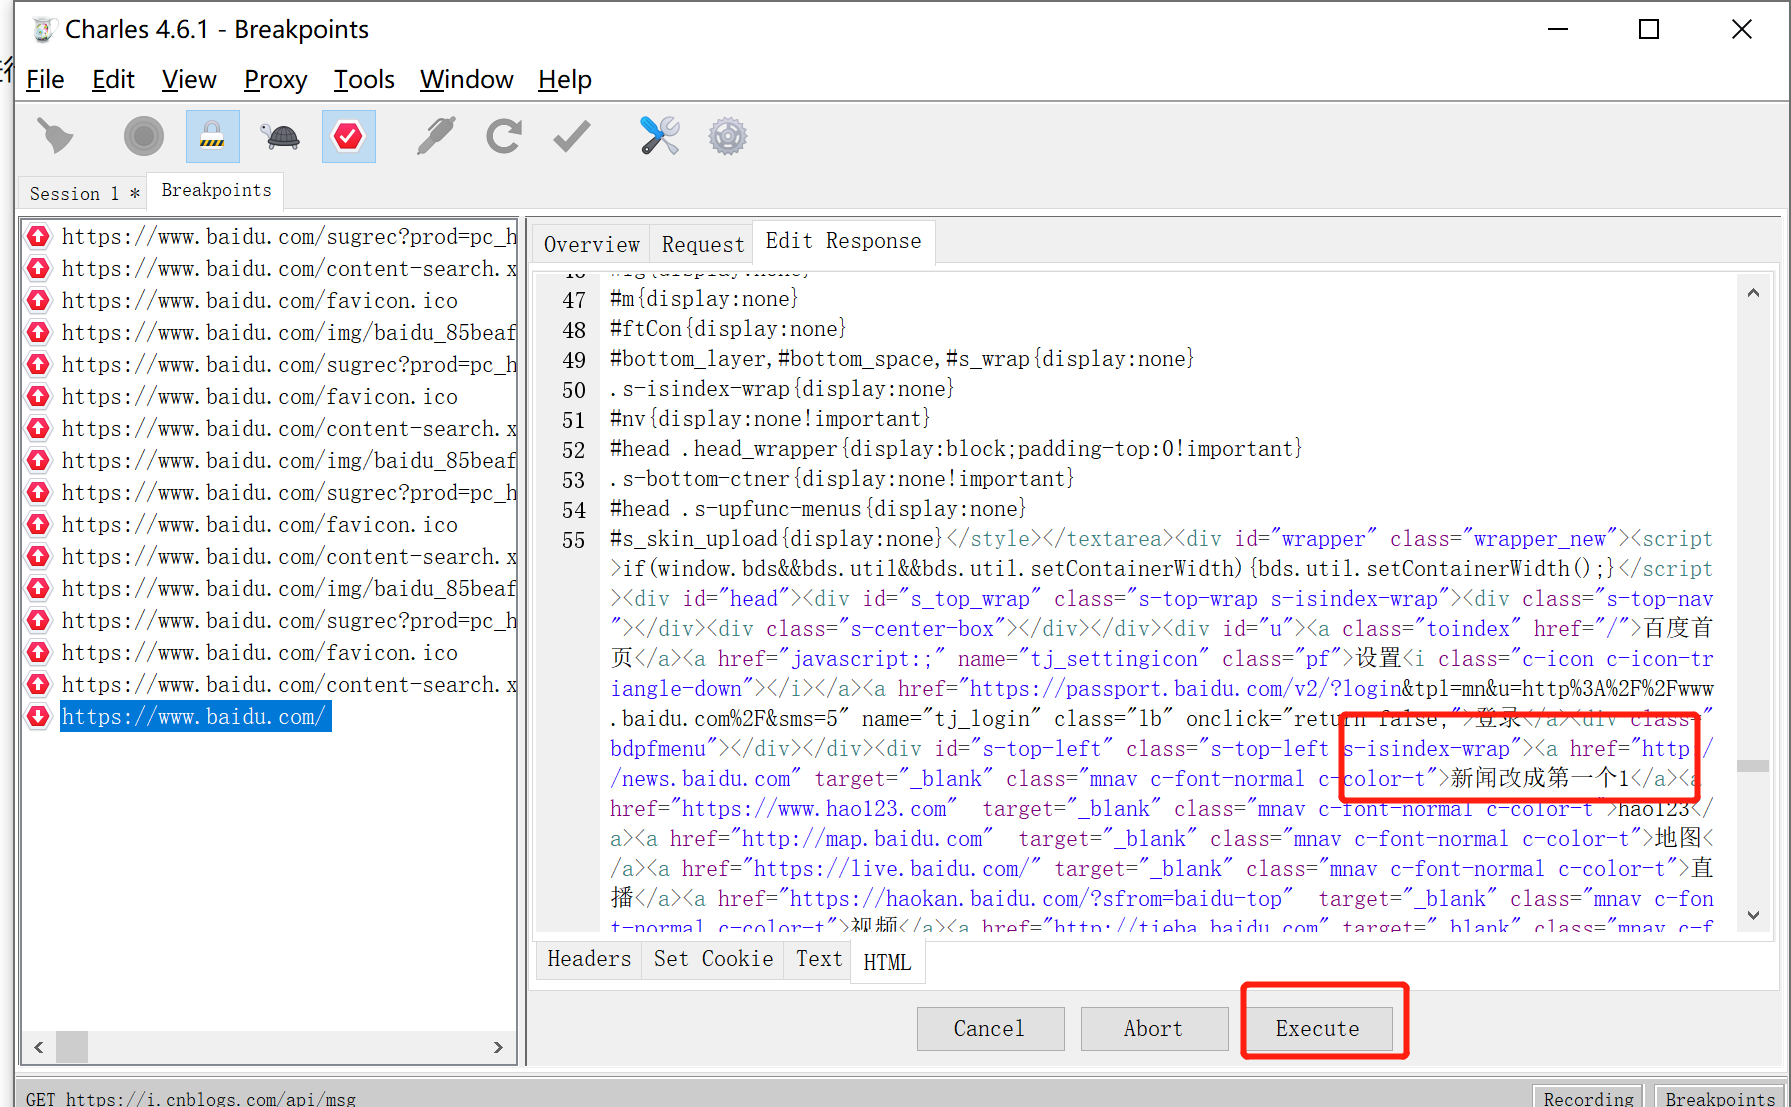Image resolution: width=1791 pixels, height=1107 pixels.
Task: Repeat the selected request with the circular arrow
Action: [x=503, y=136]
